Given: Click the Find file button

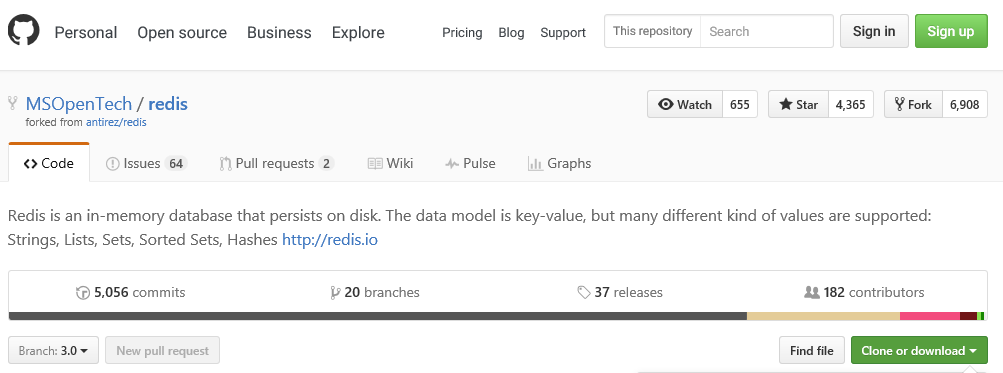Looking at the screenshot, I should 812,351.
